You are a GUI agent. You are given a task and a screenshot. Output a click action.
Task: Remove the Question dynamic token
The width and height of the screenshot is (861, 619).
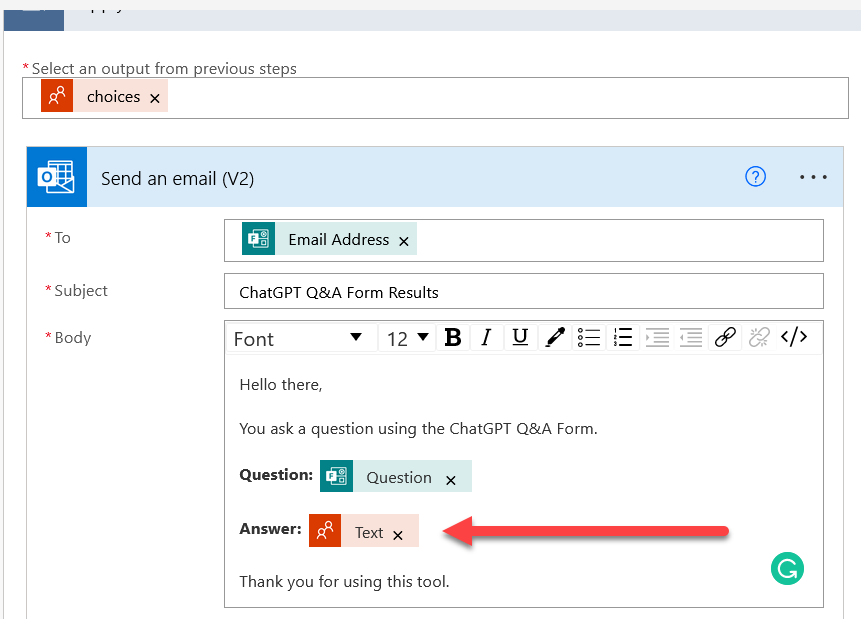tap(451, 480)
